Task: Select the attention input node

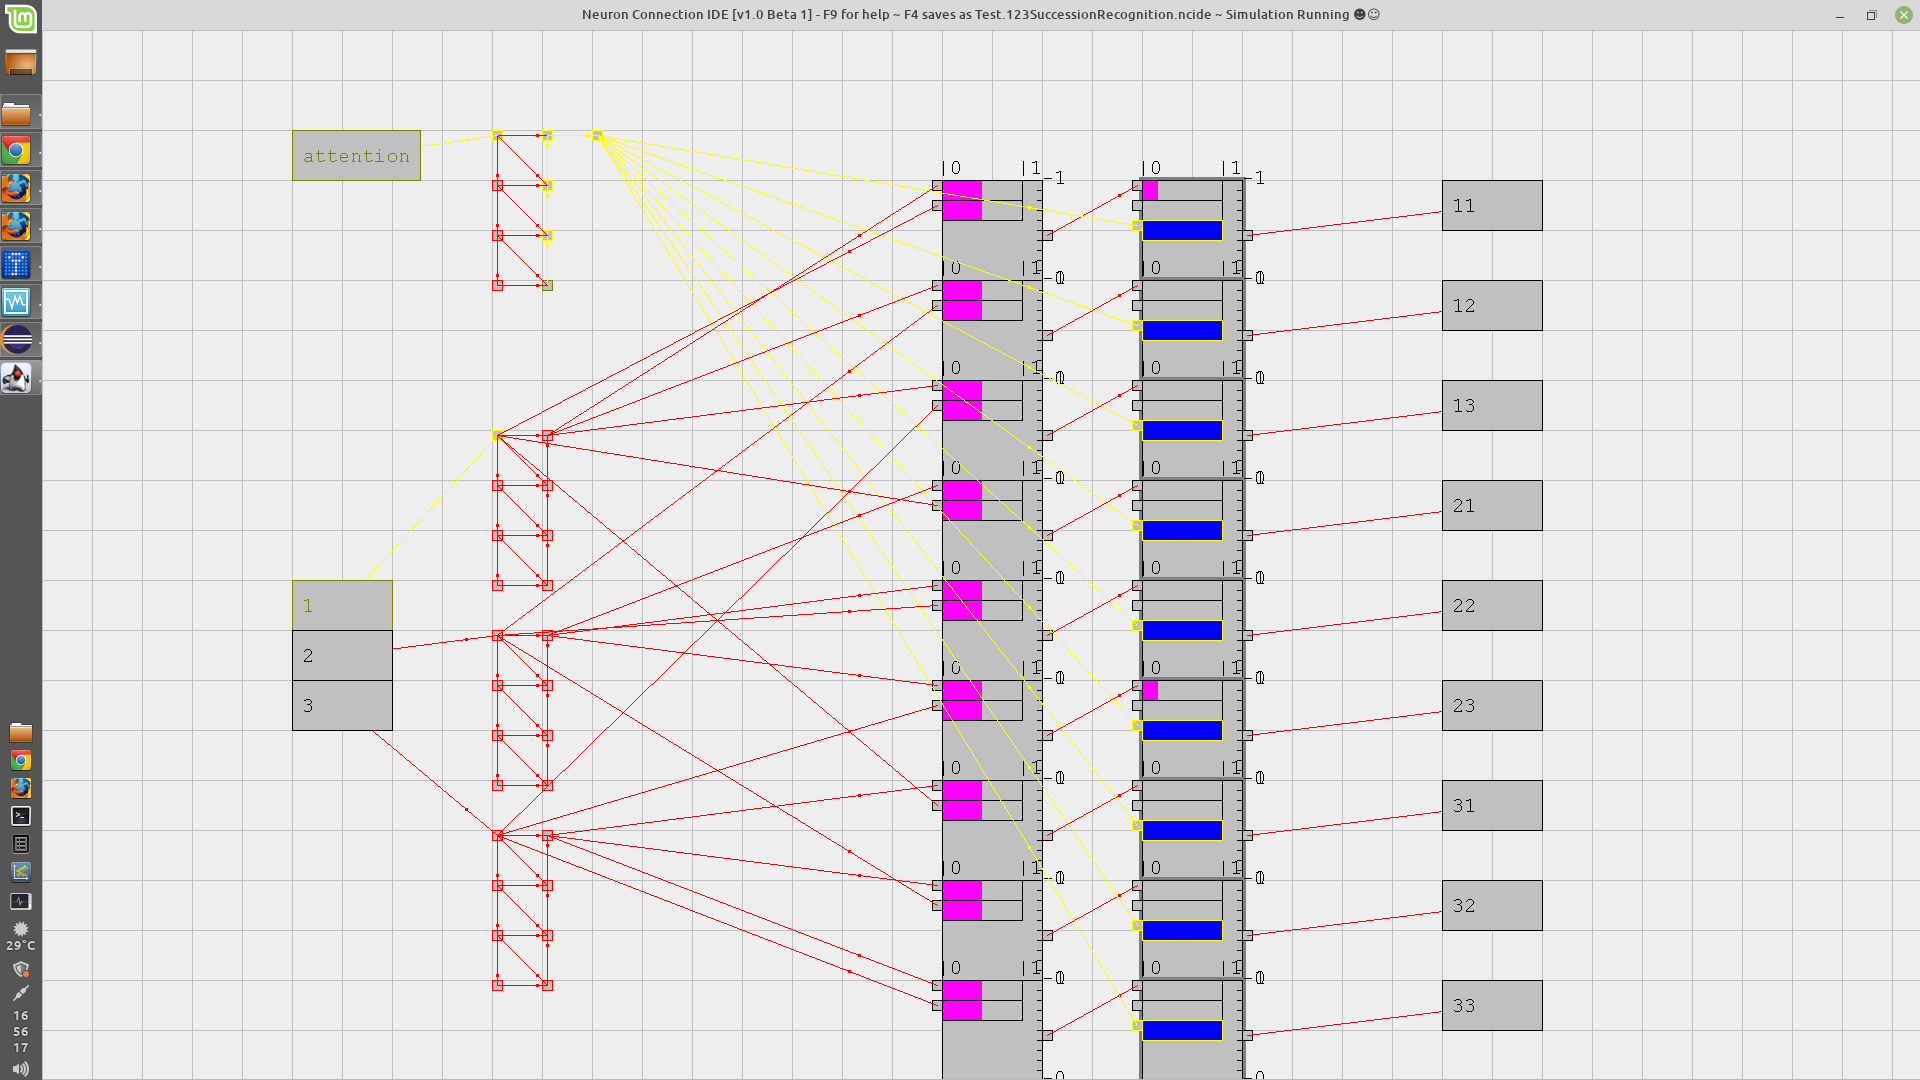Action: click(x=356, y=156)
